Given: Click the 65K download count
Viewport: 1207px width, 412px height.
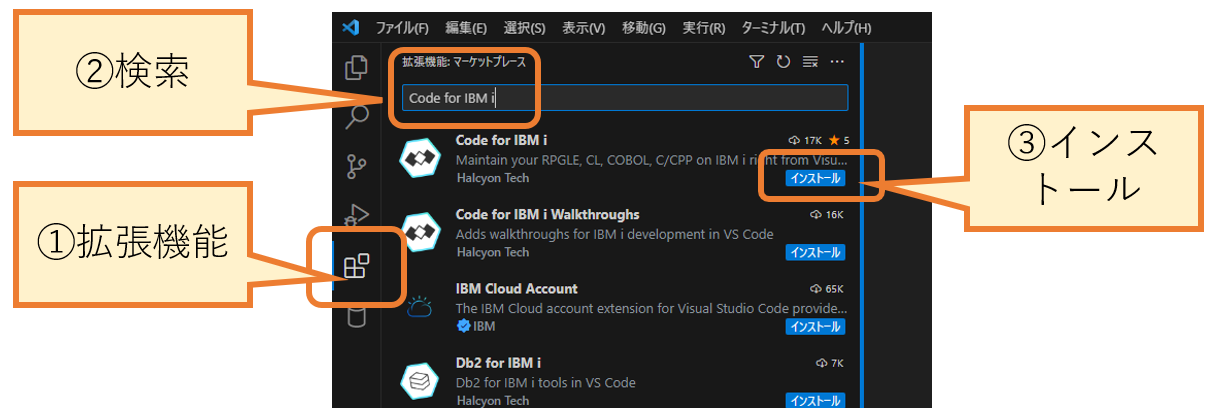Looking at the screenshot, I should point(827,289).
